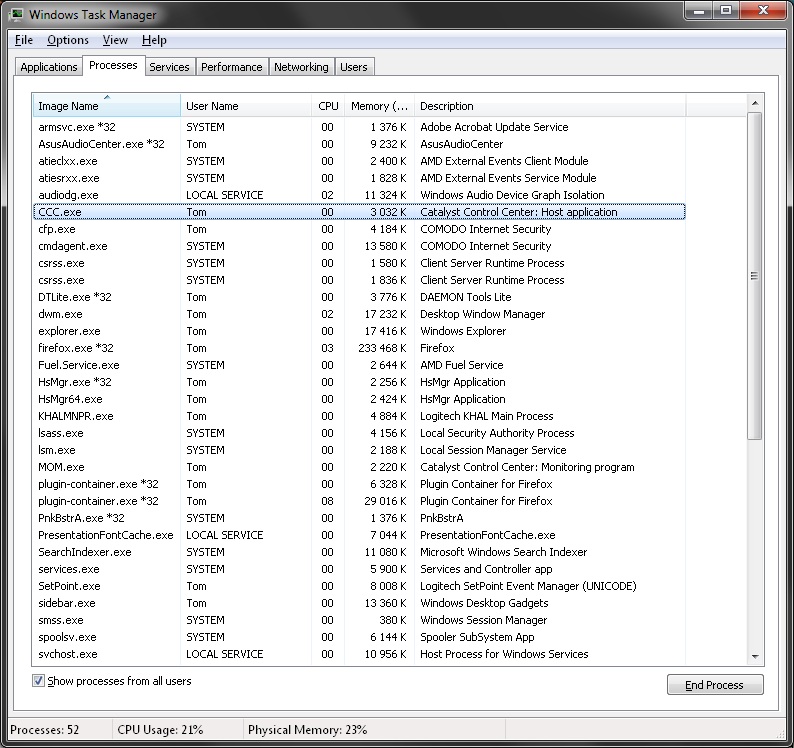Screen dimensions: 794x748
Task: Select the CCC.exe process row
Action: [359, 212]
